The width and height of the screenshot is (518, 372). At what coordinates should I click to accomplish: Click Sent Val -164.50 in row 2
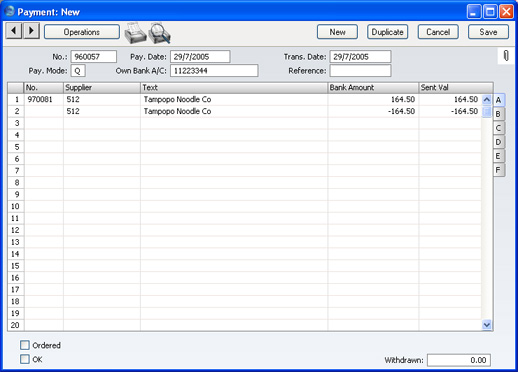click(450, 111)
